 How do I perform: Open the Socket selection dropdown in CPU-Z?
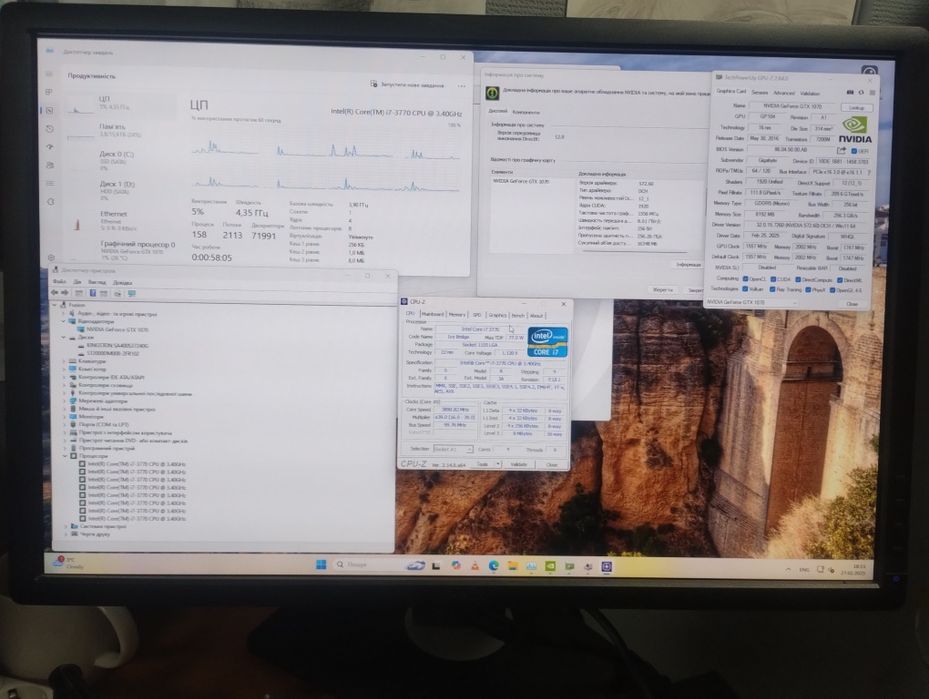pos(453,449)
